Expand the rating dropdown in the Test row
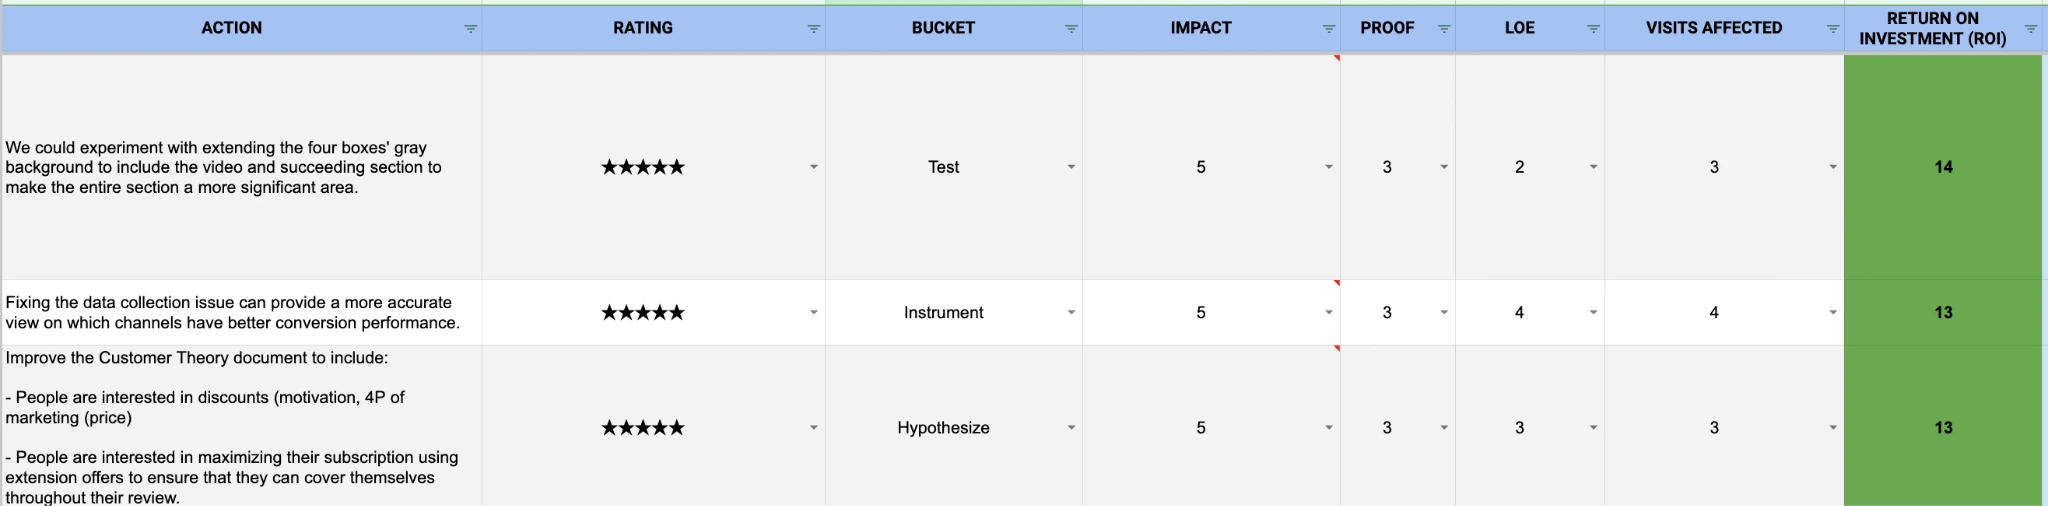Image resolution: width=2048 pixels, height=506 pixels. pyautogui.click(x=813, y=167)
